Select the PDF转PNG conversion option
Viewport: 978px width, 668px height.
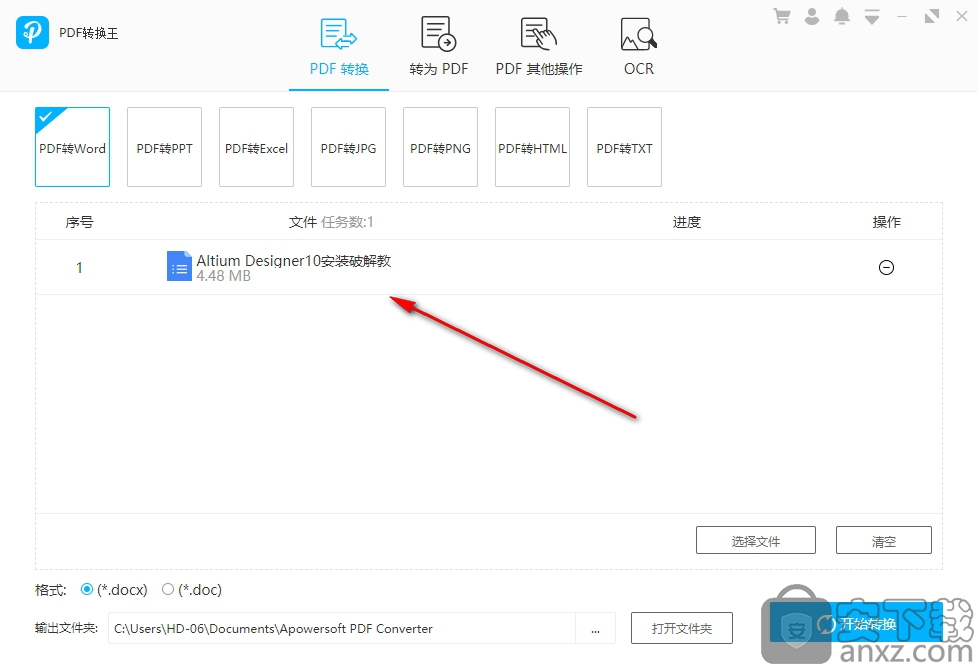pyautogui.click(x=440, y=147)
